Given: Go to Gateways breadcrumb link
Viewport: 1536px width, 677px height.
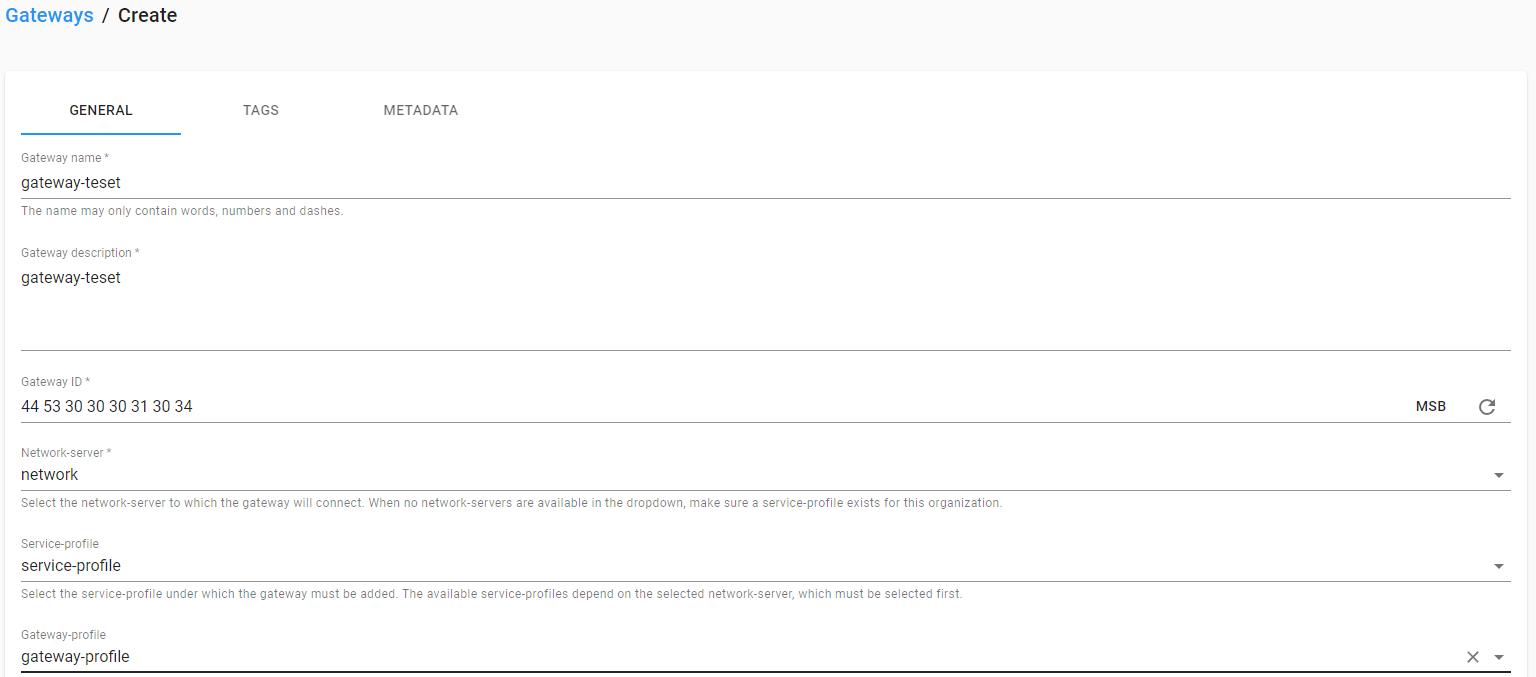Looking at the screenshot, I should pos(49,15).
